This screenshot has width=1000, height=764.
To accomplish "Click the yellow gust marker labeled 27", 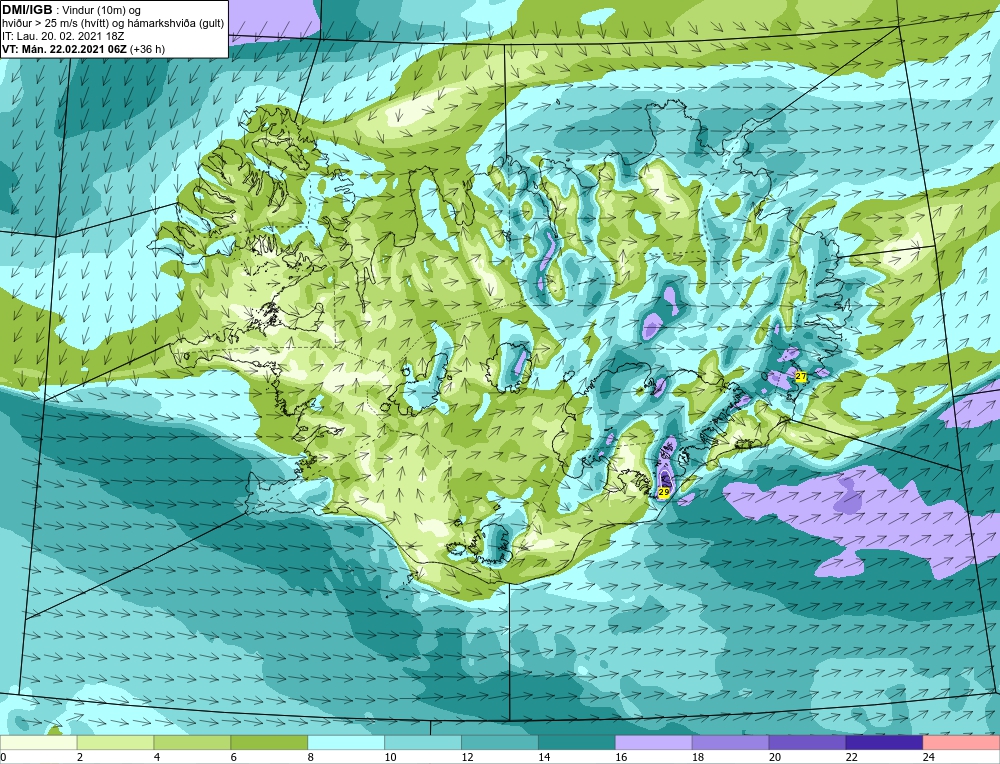I will [801, 377].
